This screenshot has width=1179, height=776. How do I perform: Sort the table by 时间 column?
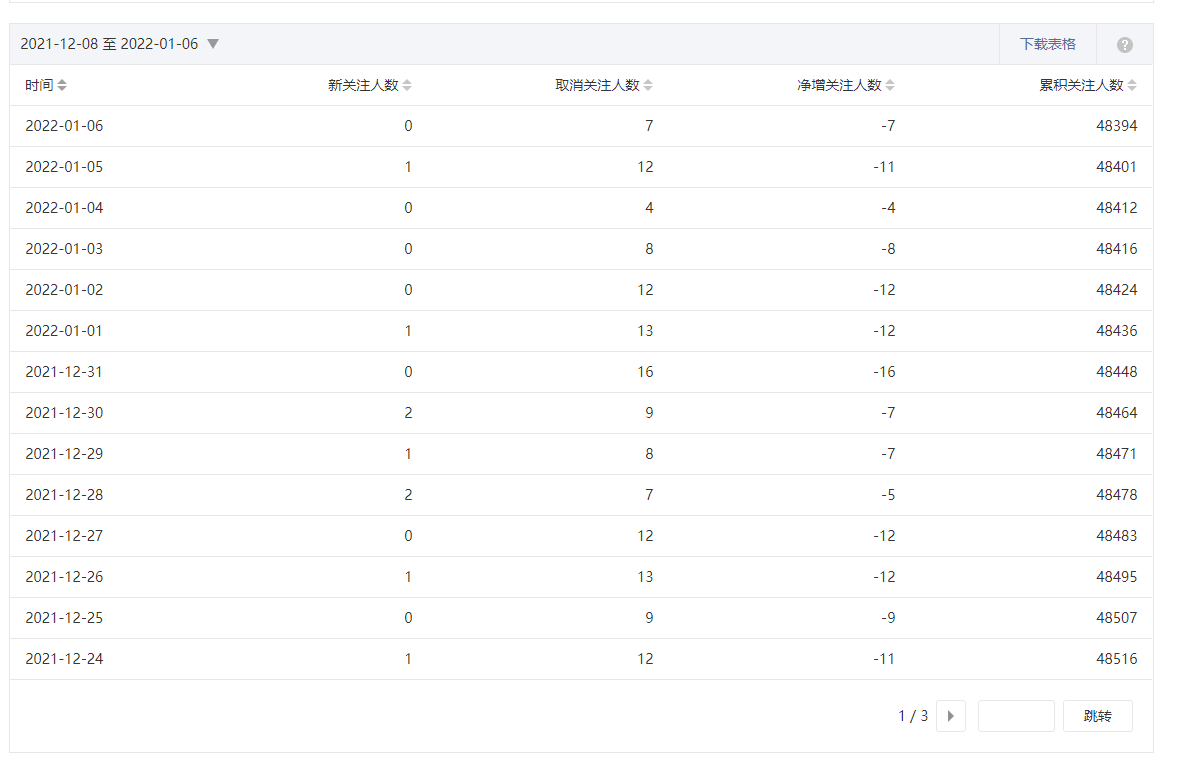(62, 86)
